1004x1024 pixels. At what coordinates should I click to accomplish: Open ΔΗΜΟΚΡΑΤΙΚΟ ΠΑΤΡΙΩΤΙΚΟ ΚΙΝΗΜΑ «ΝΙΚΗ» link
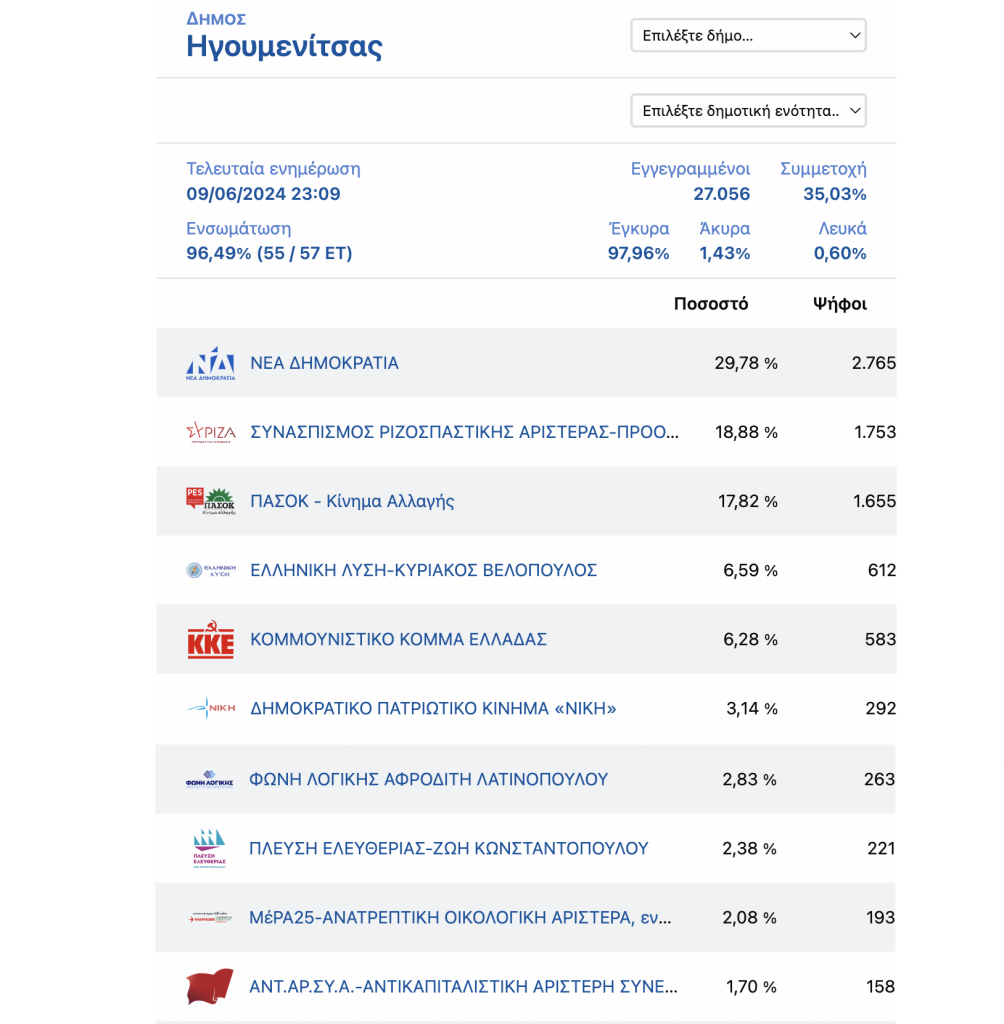point(433,708)
